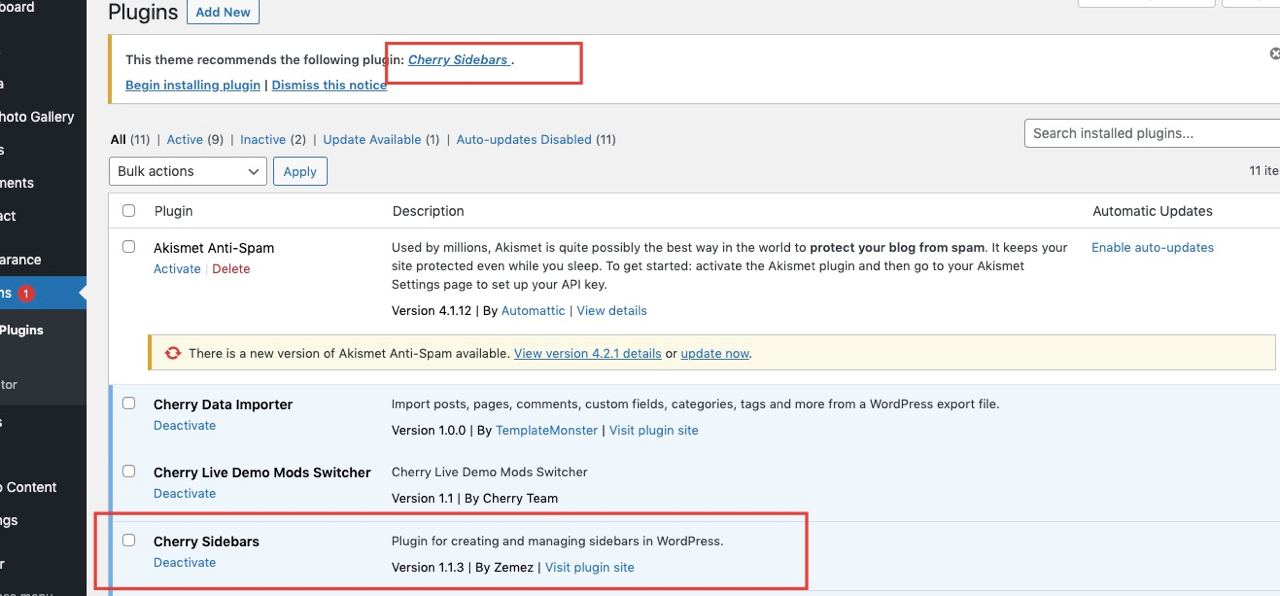Delete the Akismet Anti-Spam plugin
The height and width of the screenshot is (596, 1280).
coord(231,269)
